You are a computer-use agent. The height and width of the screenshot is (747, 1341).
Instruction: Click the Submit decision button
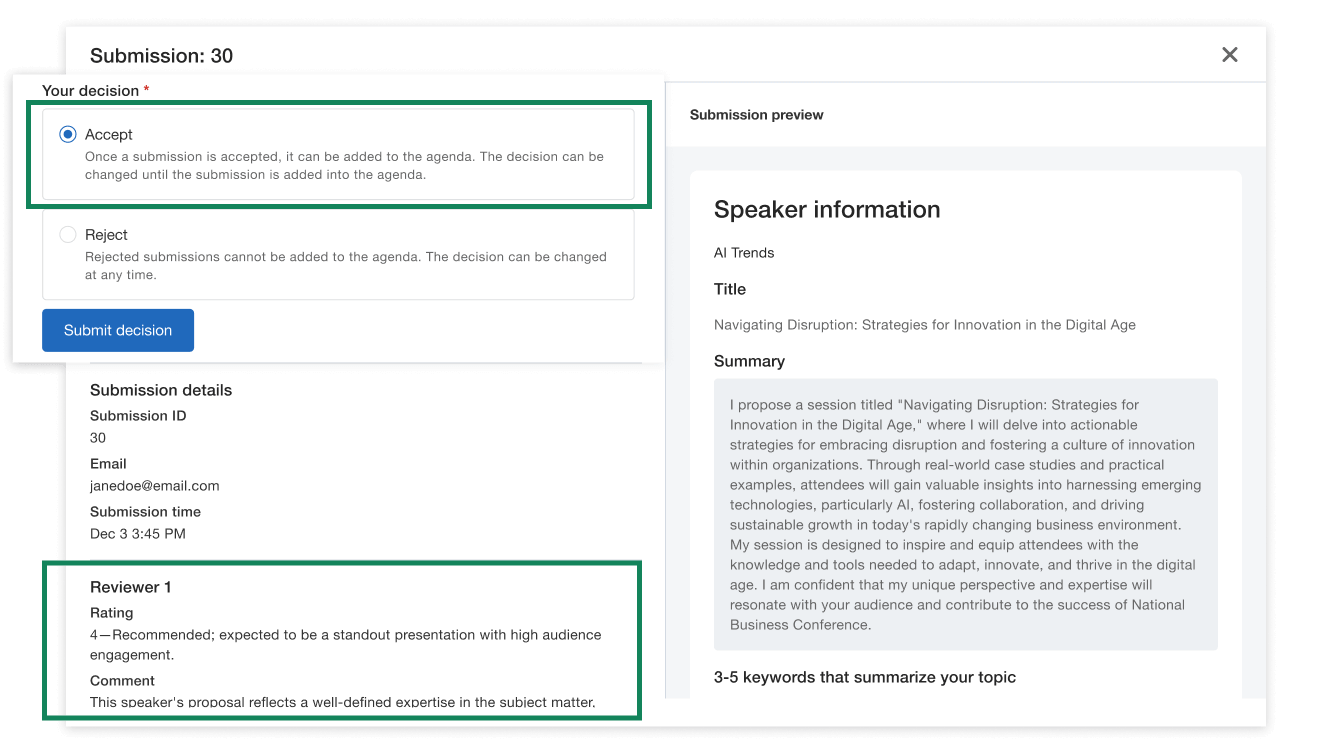click(x=118, y=331)
